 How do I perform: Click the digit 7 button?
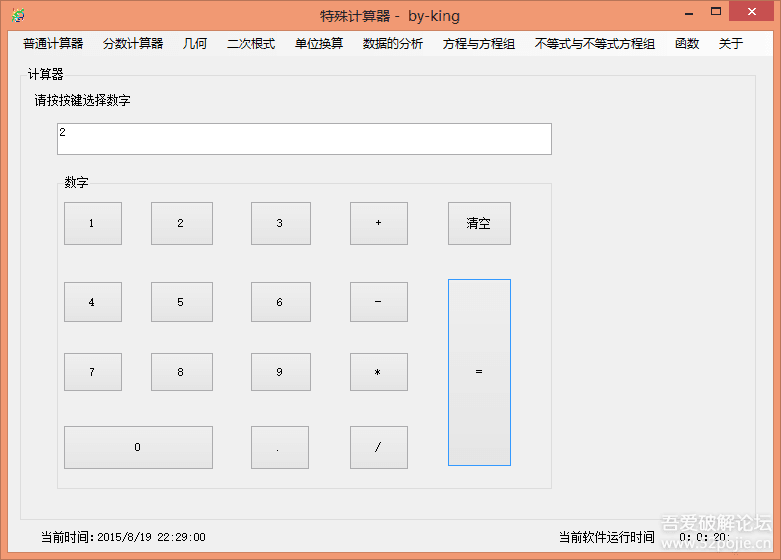coord(93,372)
